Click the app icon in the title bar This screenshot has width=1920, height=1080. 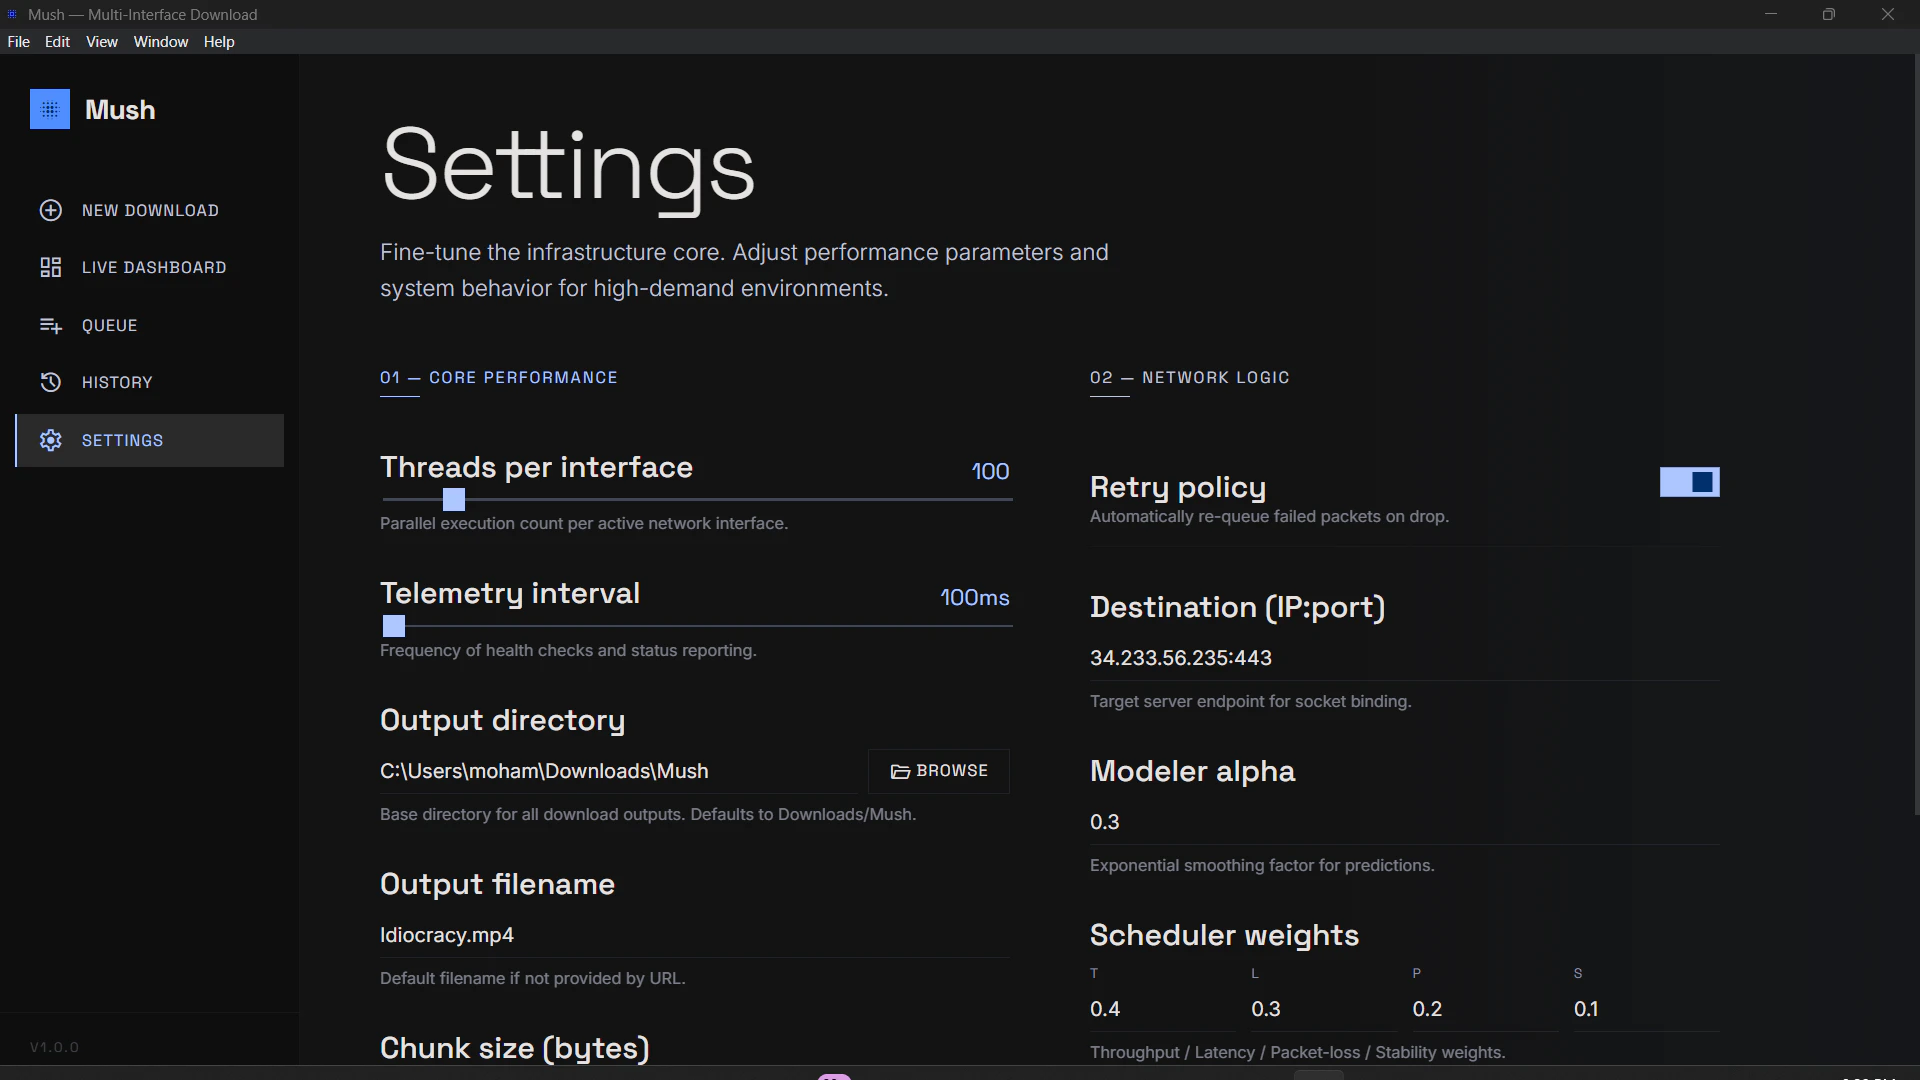(x=11, y=14)
